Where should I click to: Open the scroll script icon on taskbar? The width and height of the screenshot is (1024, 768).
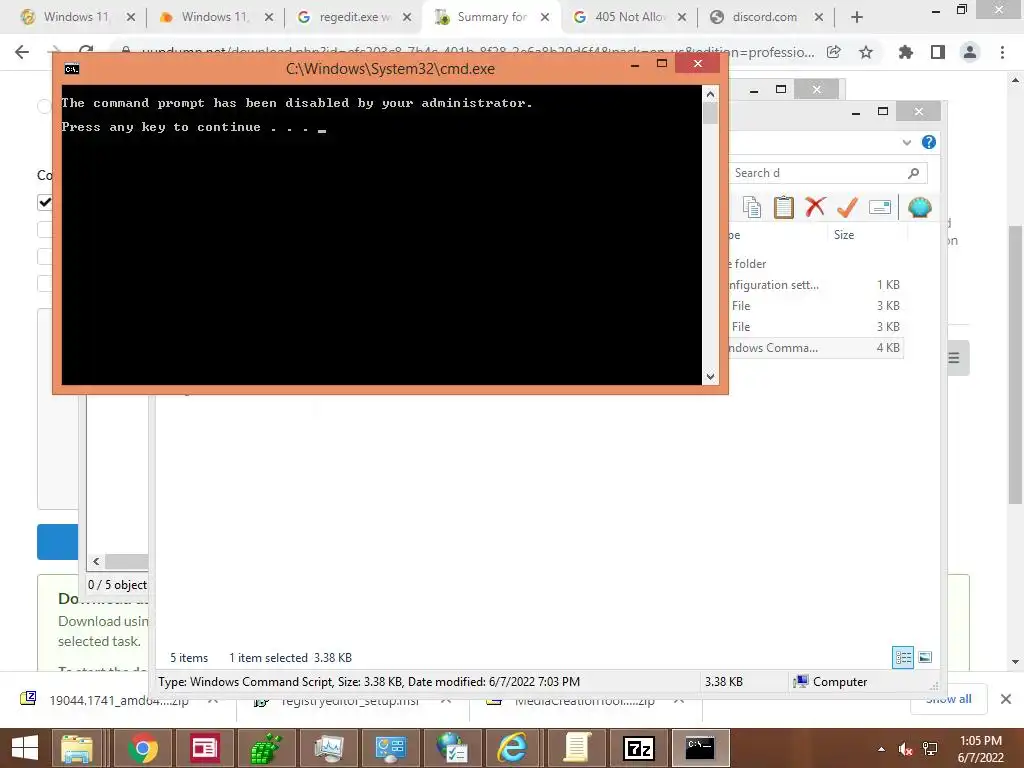click(577, 748)
